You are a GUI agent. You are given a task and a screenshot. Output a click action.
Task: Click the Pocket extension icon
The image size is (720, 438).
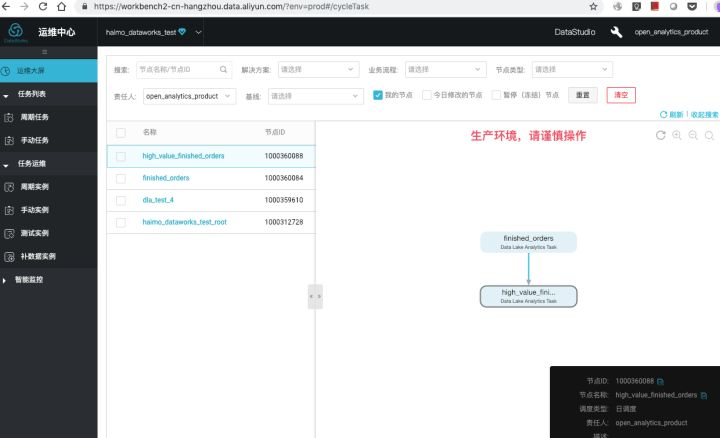[x=692, y=6]
